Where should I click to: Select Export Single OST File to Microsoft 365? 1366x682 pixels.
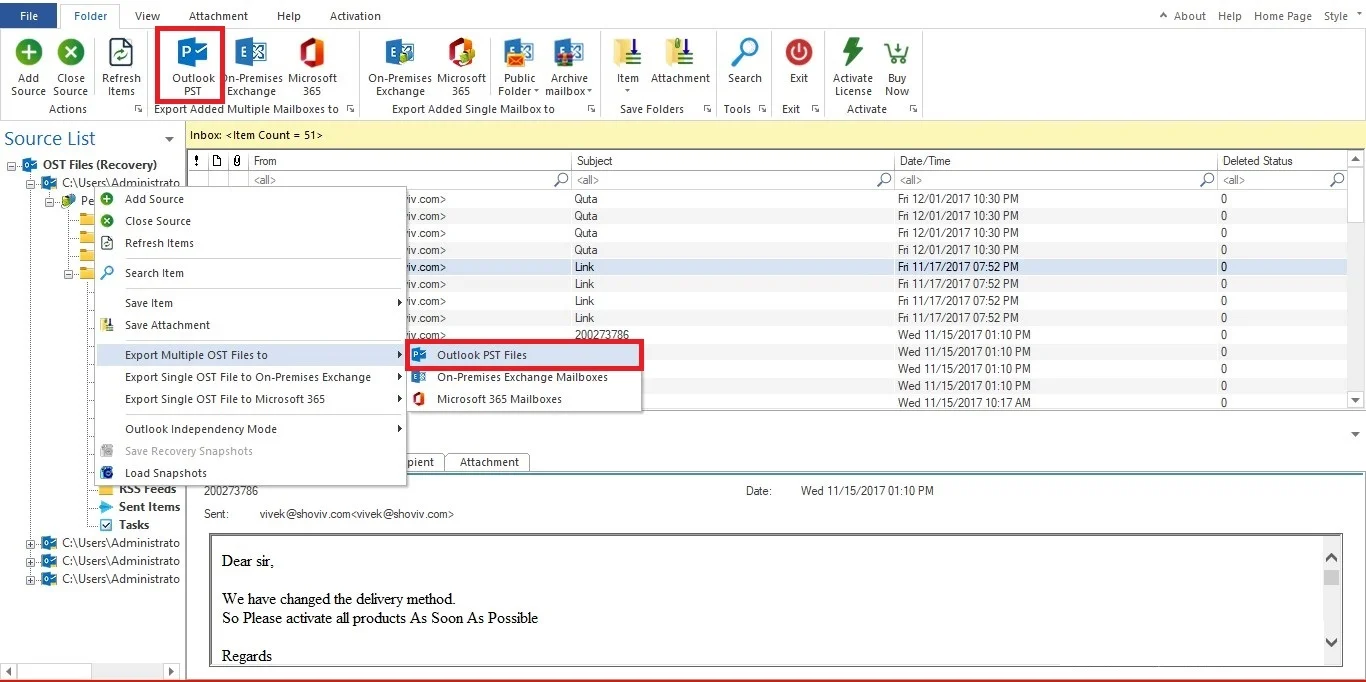250,399
